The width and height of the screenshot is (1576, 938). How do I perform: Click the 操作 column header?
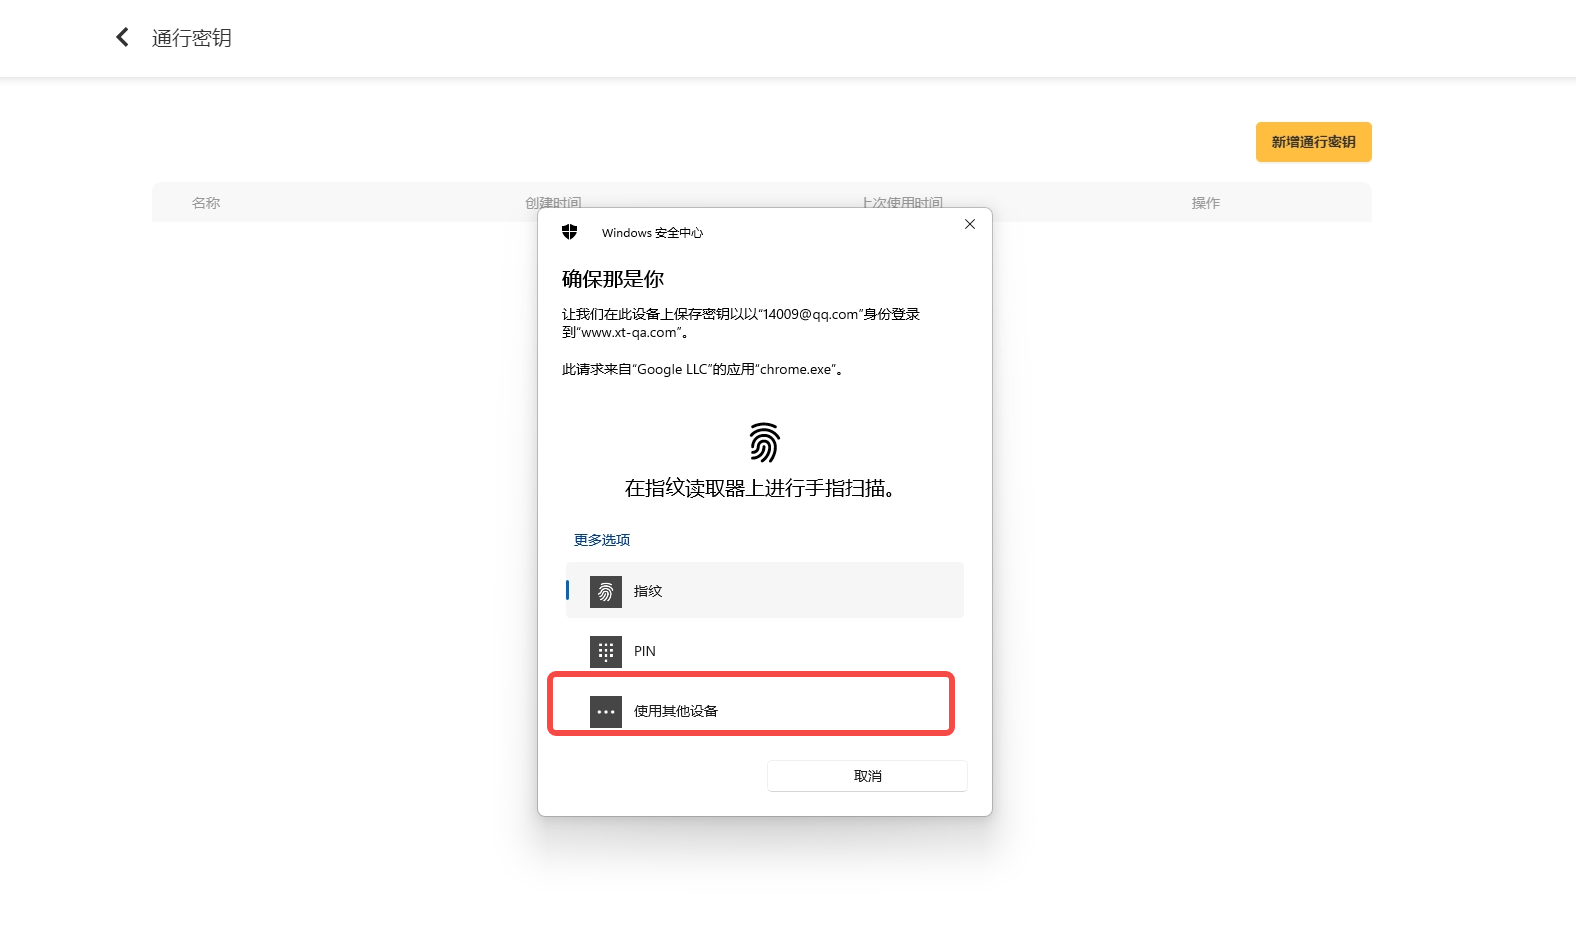click(x=1205, y=203)
